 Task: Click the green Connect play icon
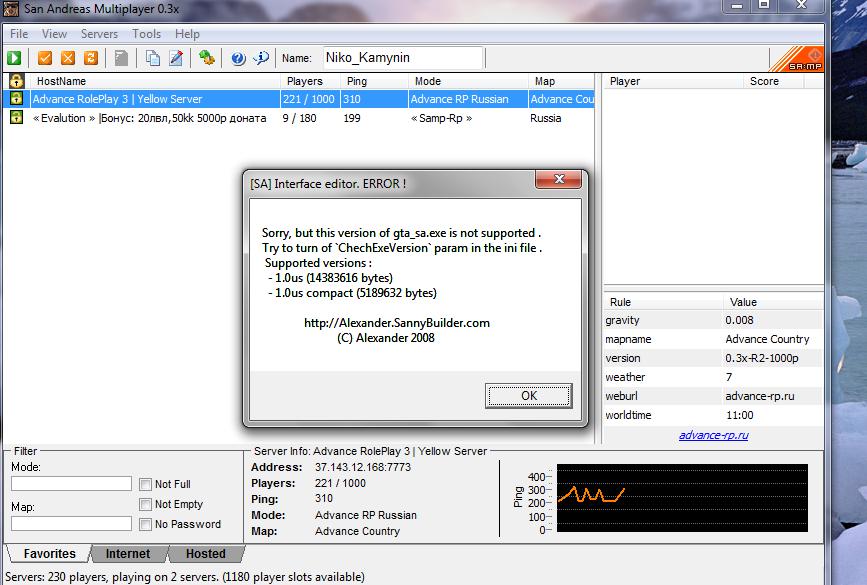(x=14, y=58)
